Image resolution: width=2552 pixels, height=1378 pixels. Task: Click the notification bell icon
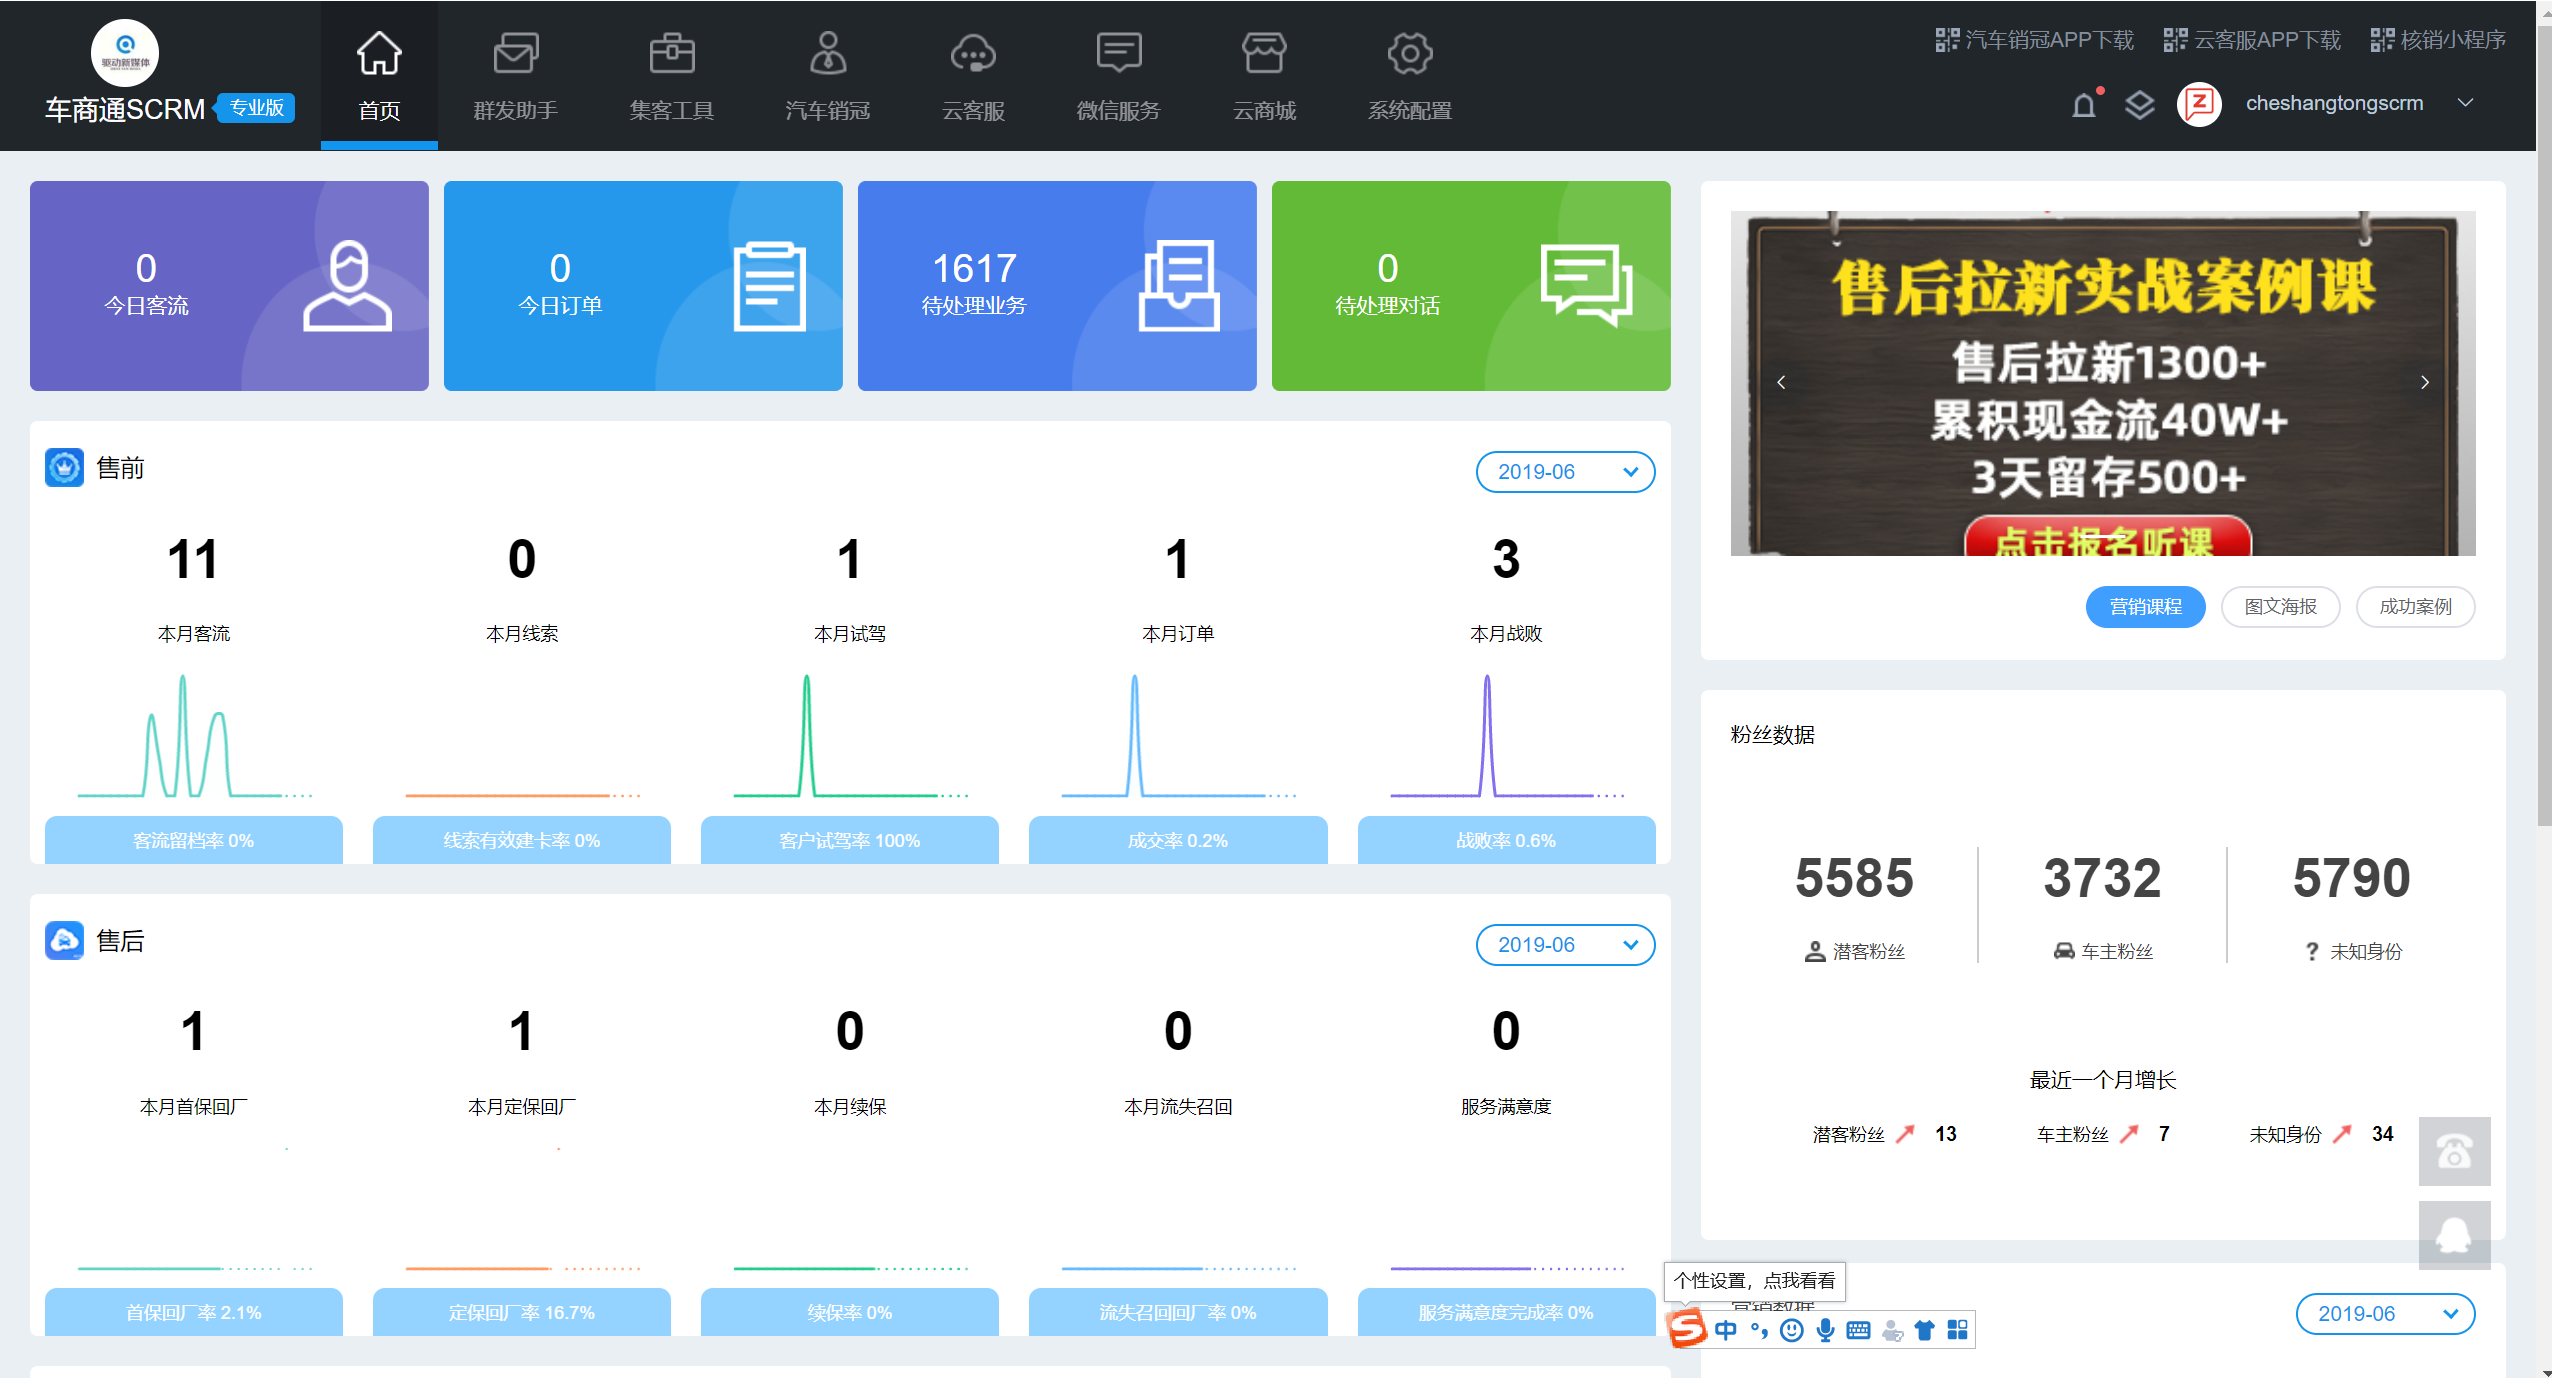2083,105
